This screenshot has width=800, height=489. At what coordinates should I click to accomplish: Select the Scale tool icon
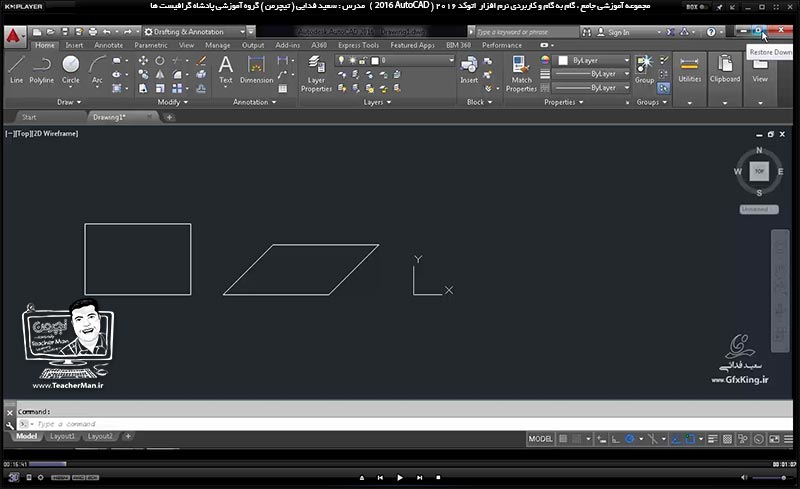[x=160, y=88]
